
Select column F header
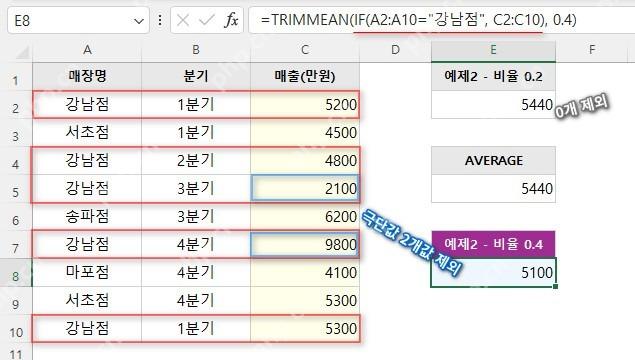[x=592, y=50]
